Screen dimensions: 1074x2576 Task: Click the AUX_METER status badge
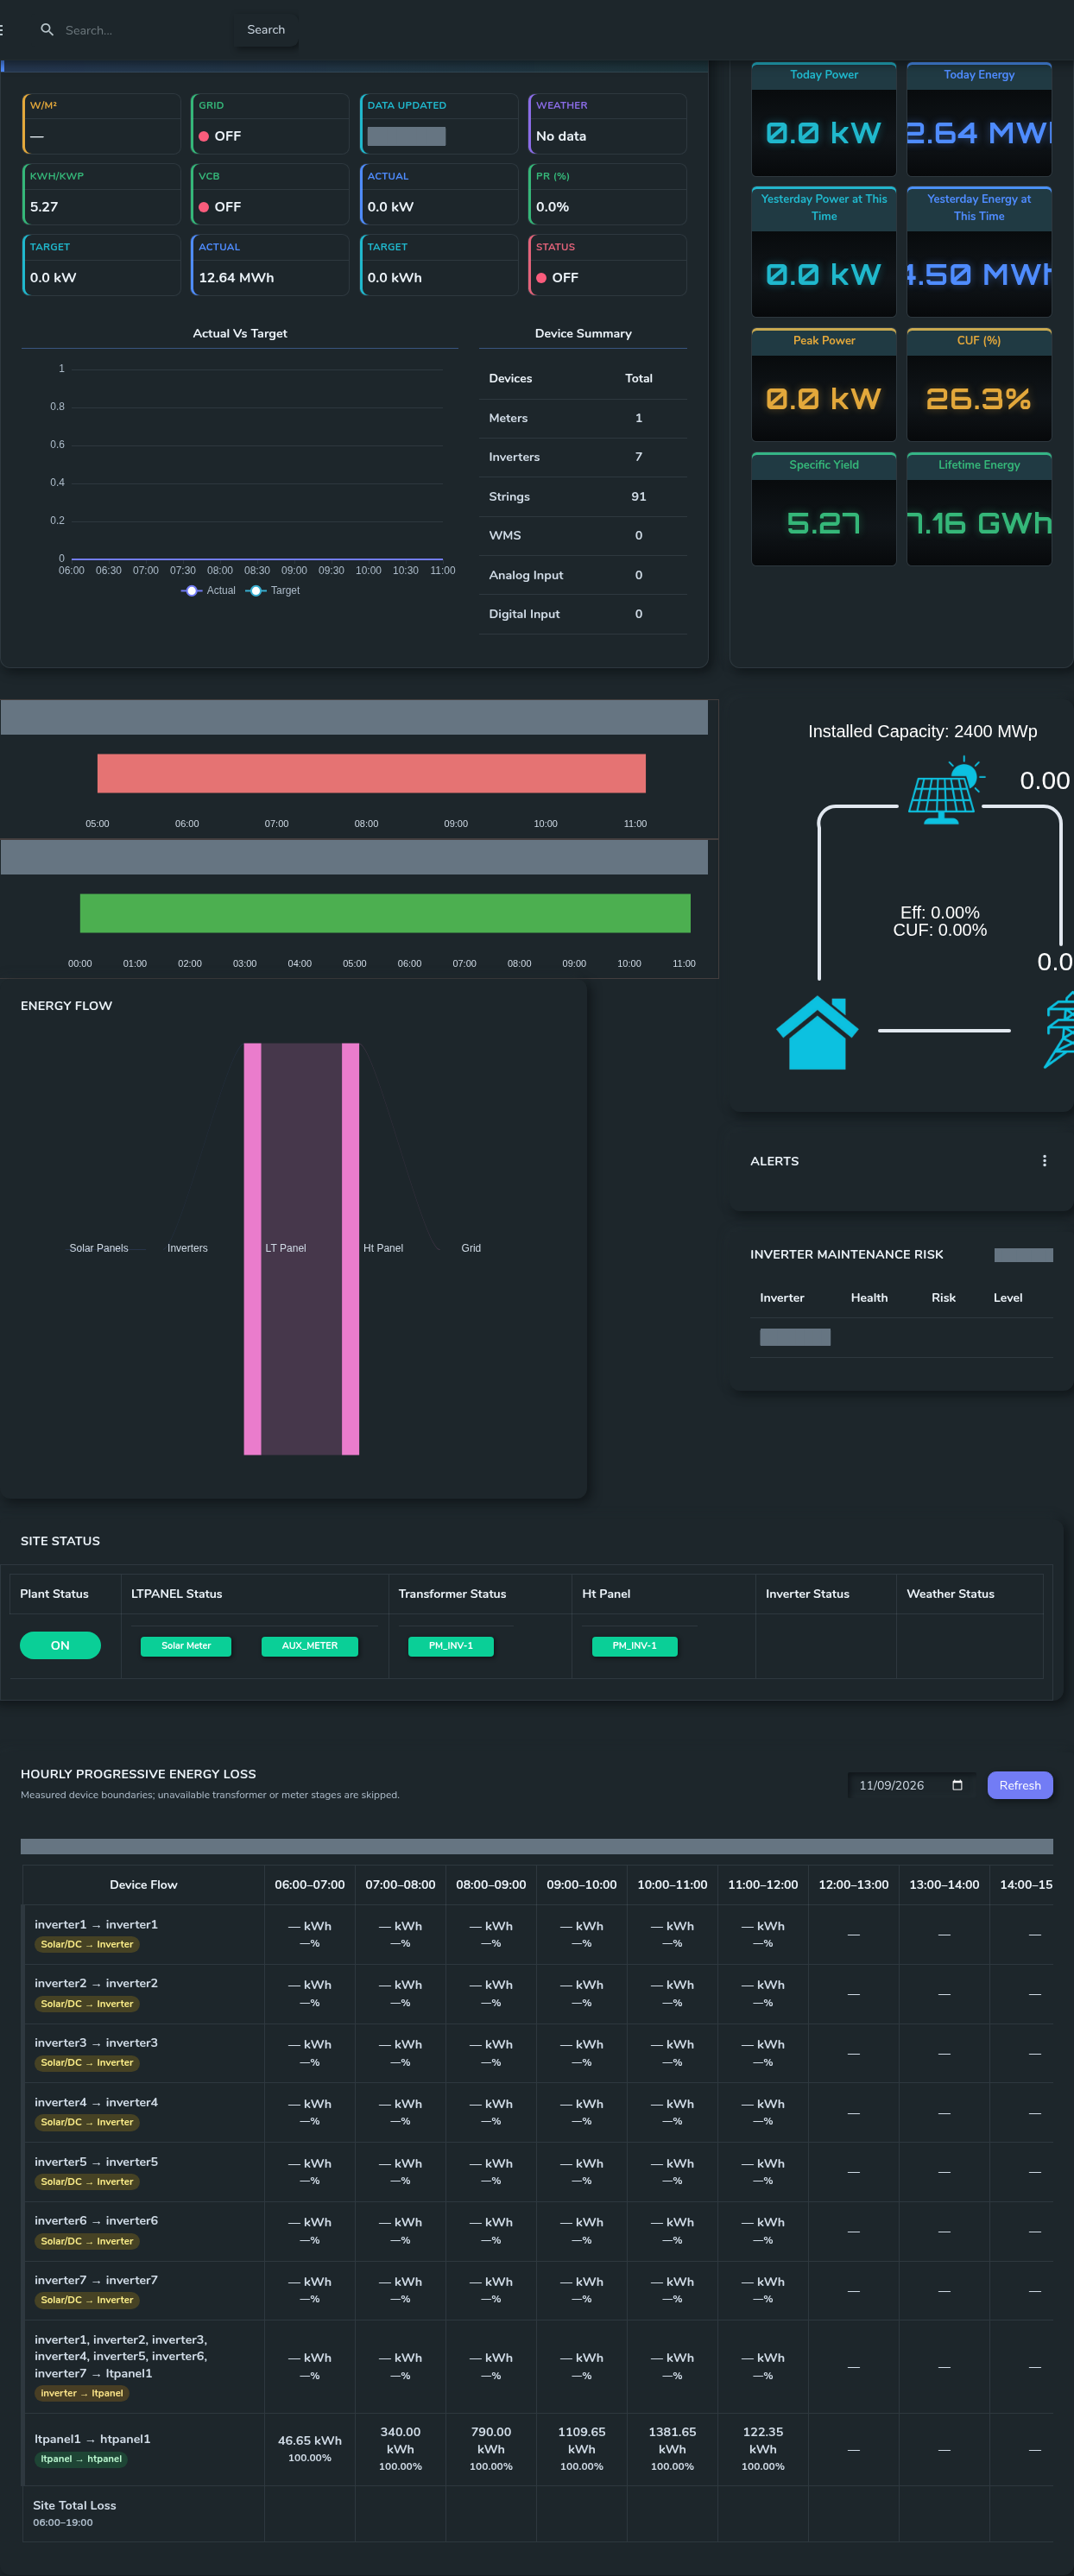pyautogui.click(x=310, y=1645)
